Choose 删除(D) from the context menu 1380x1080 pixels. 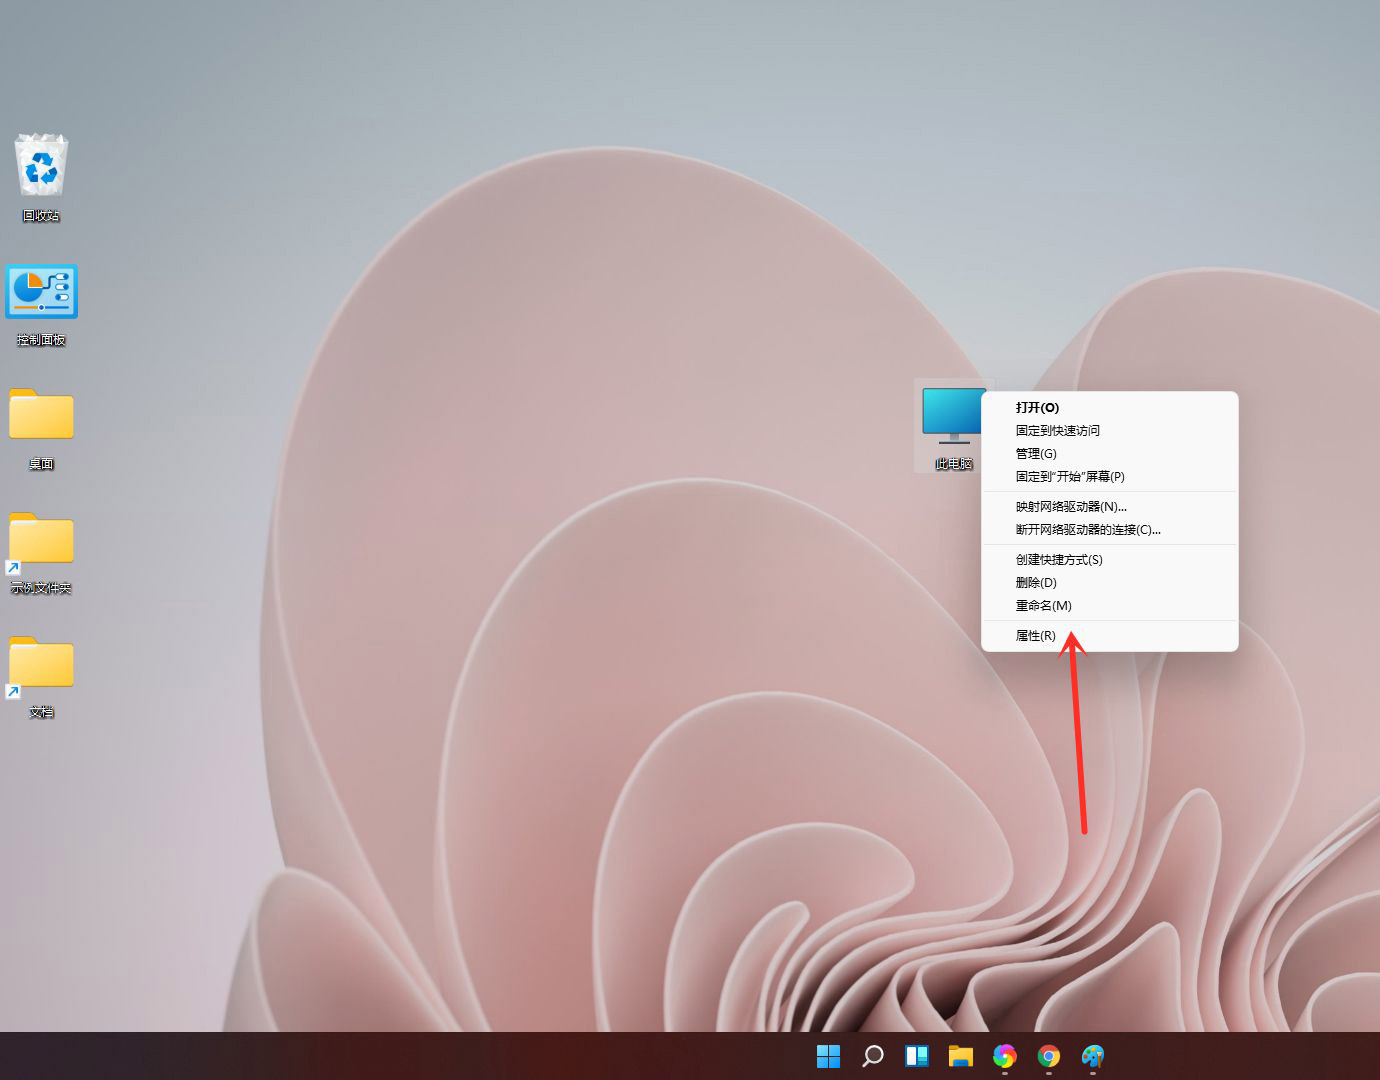pyautogui.click(x=1033, y=582)
